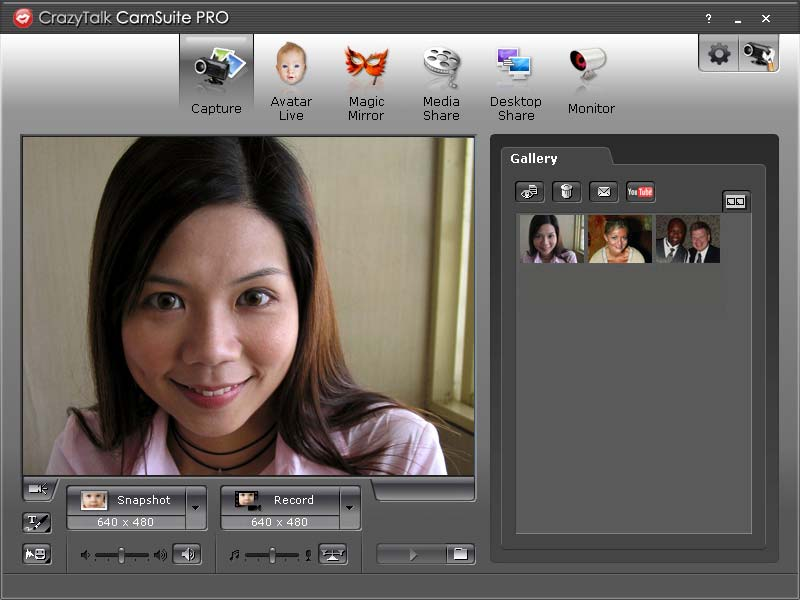Click the microphone icon by the slider
Viewport: 800px width, 600px height.
pos(308,555)
